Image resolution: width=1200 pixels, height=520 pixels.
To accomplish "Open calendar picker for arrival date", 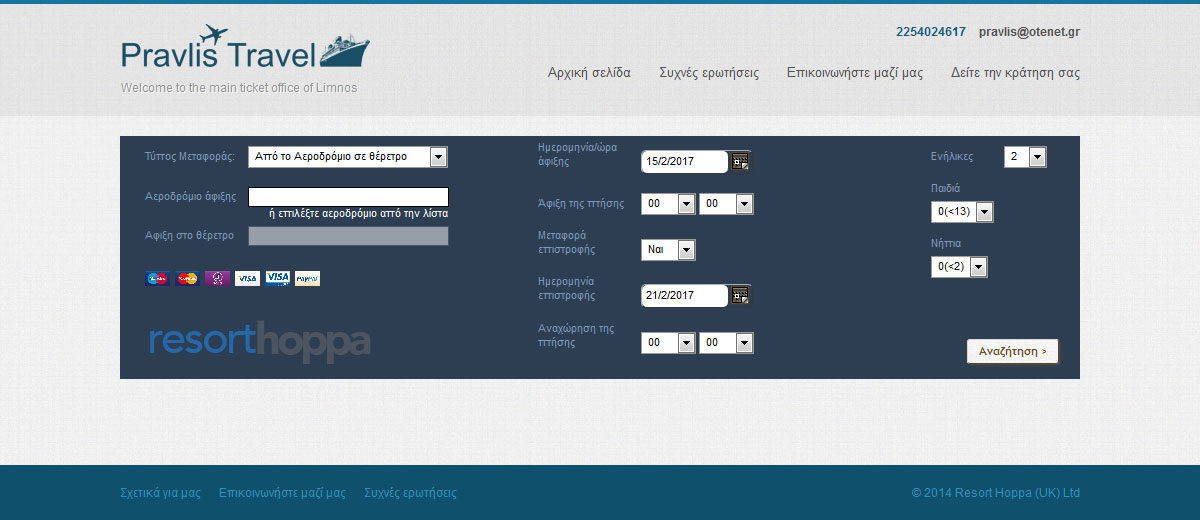I will point(740,161).
